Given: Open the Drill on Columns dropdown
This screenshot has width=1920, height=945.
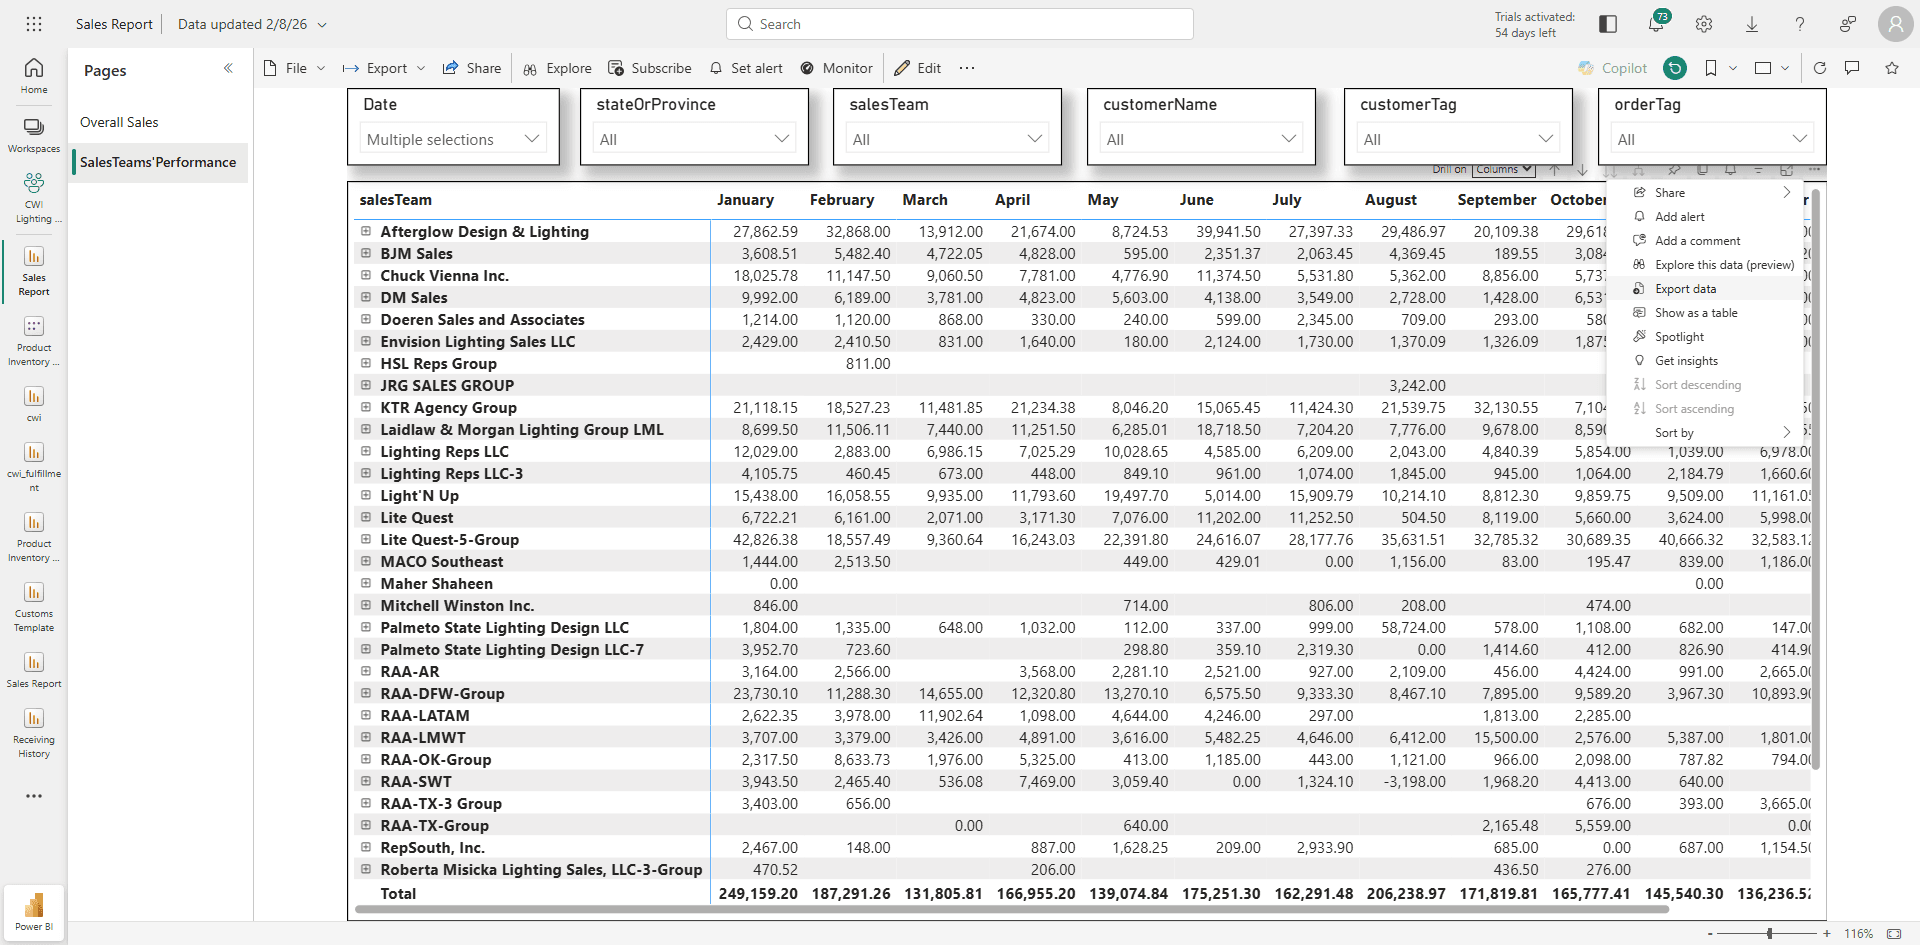Looking at the screenshot, I should [x=1504, y=170].
